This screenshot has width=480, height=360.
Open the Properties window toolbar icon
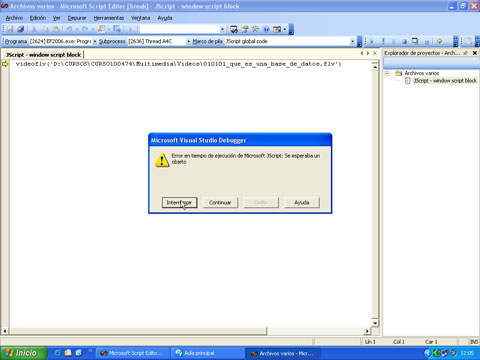245,29
